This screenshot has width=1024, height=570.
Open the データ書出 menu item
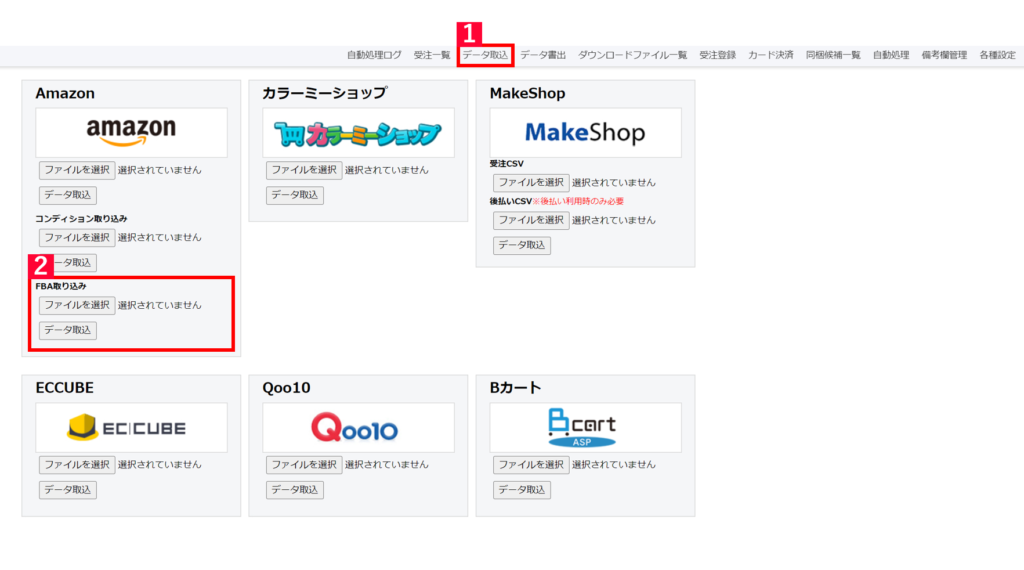point(543,55)
